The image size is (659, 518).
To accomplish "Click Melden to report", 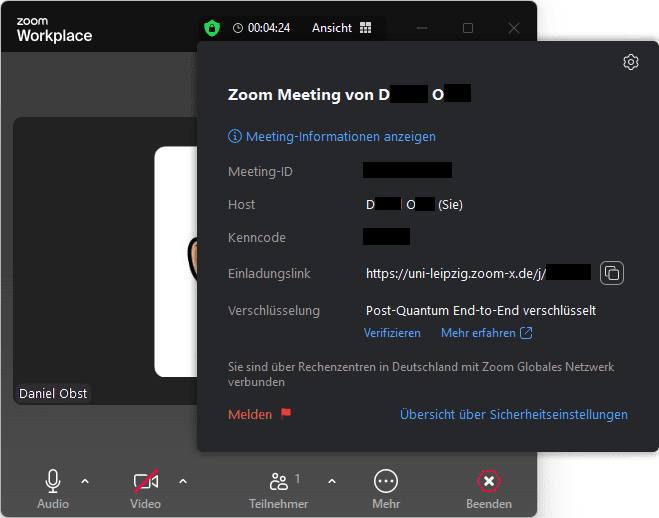I will click(x=250, y=414).
